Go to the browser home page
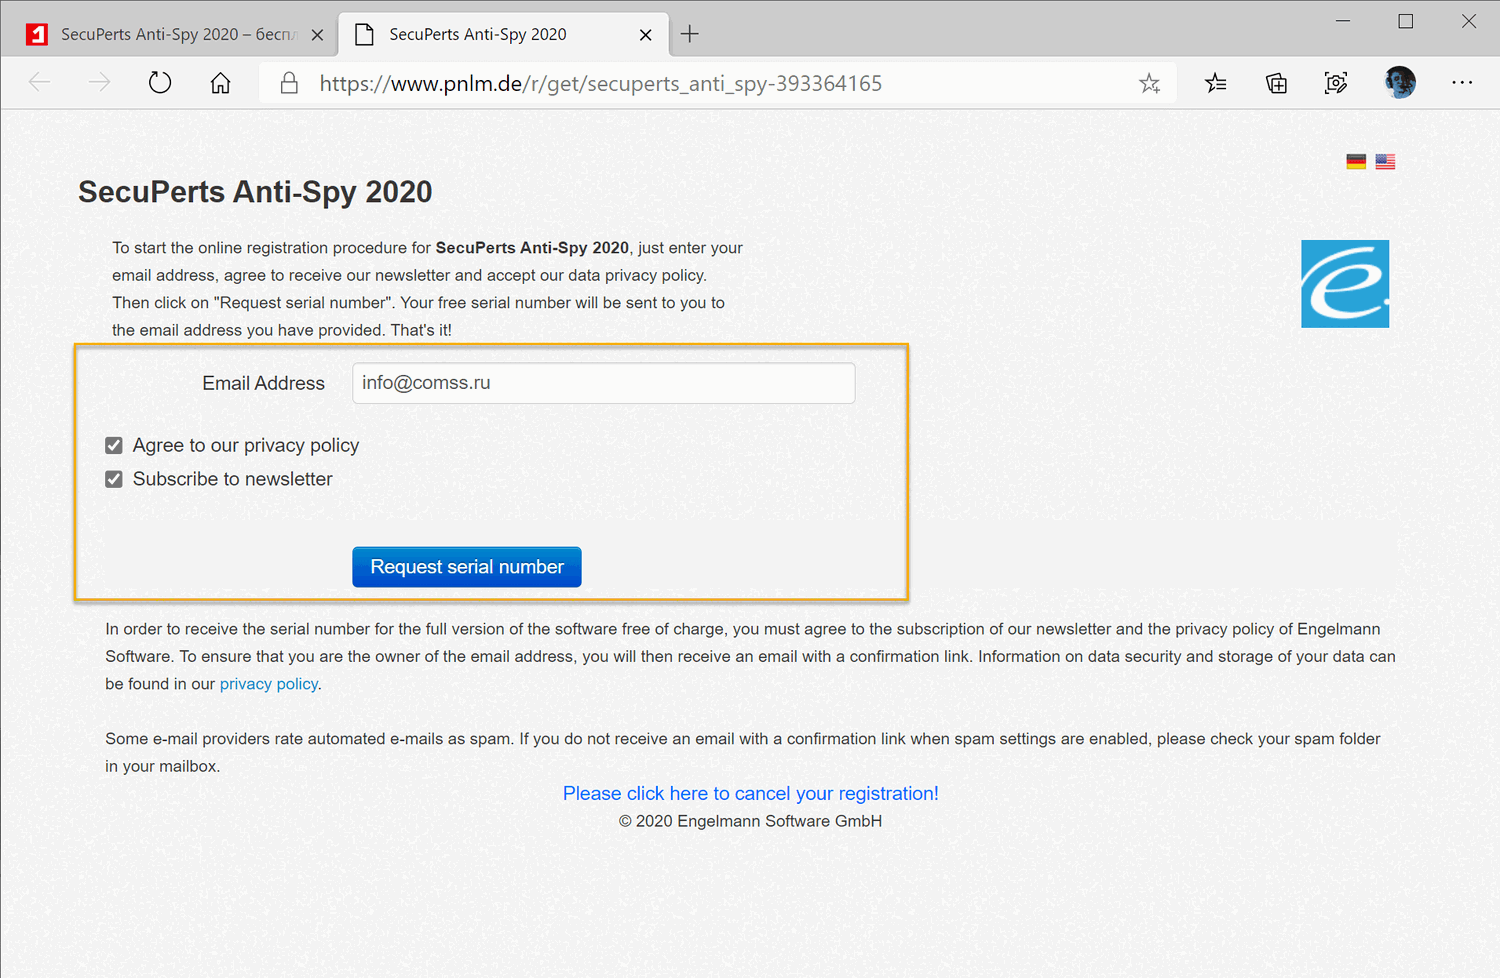1500x978 pixels. (x=220, y=83)
